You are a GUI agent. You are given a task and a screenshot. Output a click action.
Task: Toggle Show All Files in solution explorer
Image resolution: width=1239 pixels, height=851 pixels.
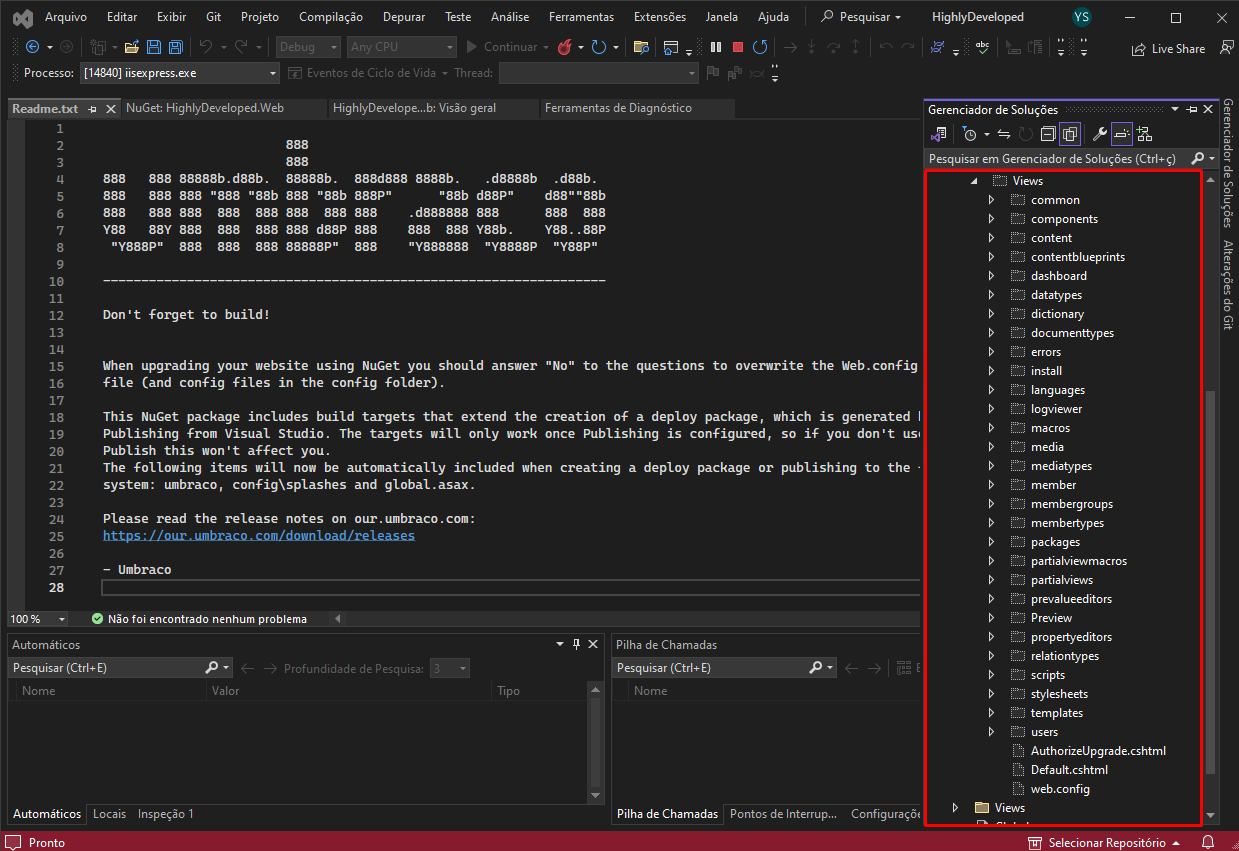click(x=1070, y=134)
